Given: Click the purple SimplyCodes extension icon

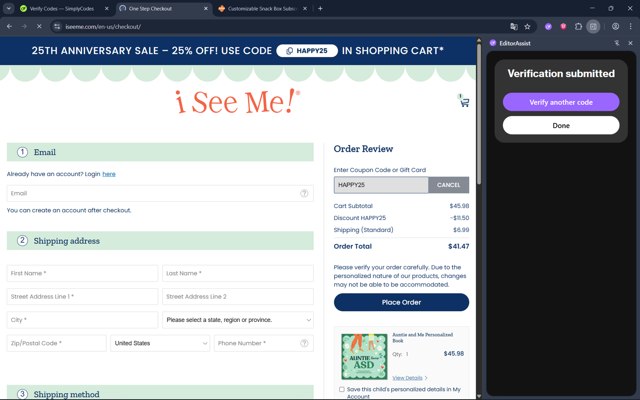Looking at the screenshot, I should pos(548,27).
